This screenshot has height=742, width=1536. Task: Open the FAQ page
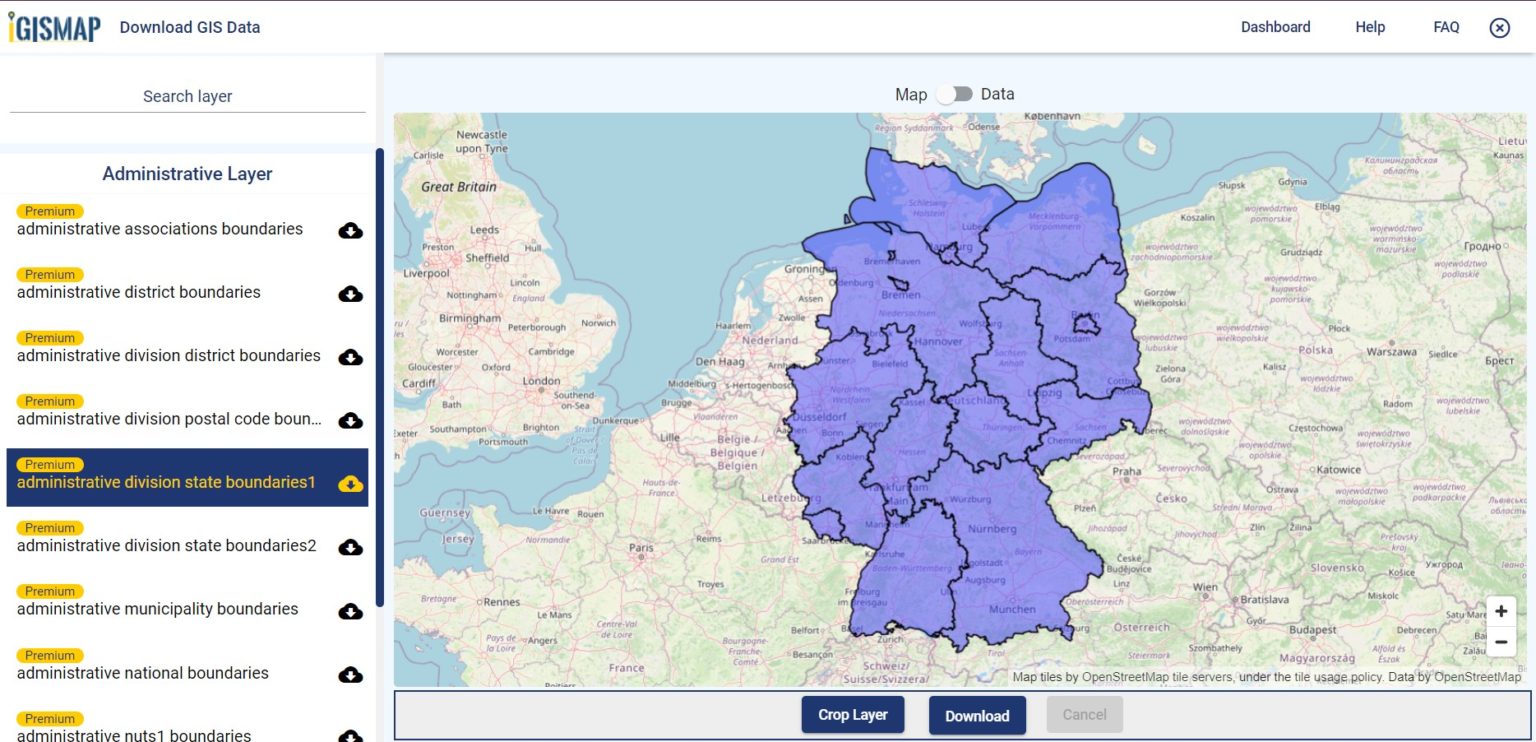pyautogui.click(x=1446, y=27)
